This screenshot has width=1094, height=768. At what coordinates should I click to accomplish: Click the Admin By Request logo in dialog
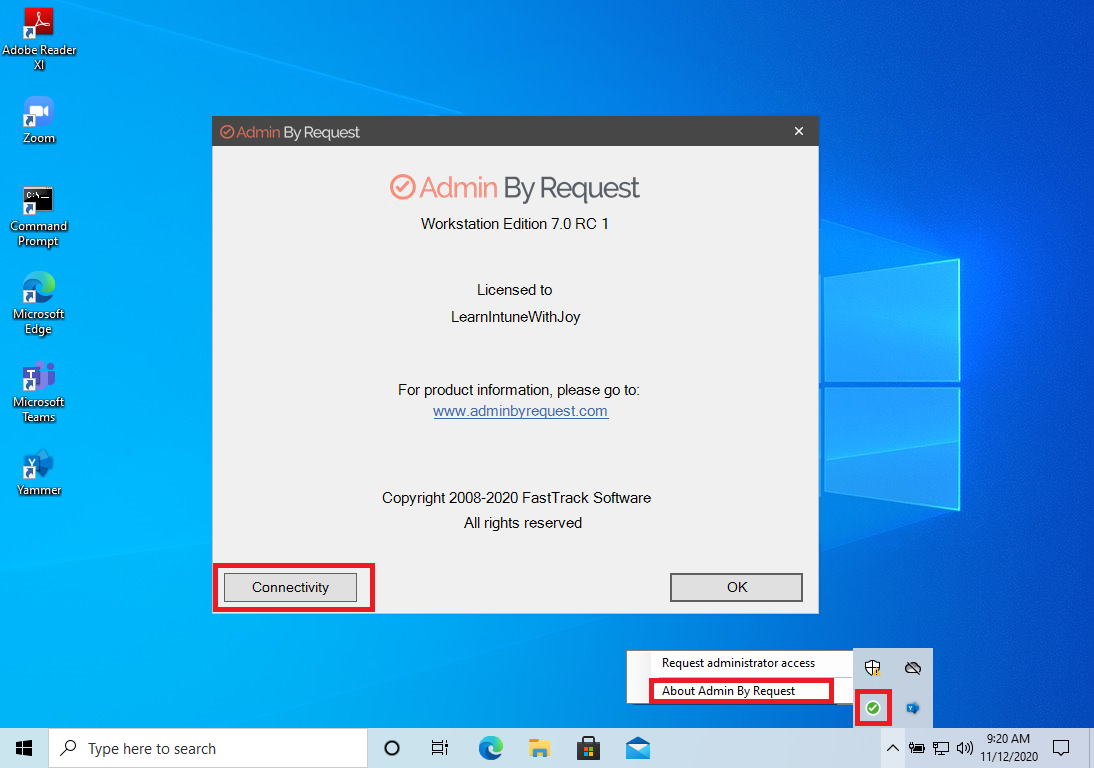point(514,188)
